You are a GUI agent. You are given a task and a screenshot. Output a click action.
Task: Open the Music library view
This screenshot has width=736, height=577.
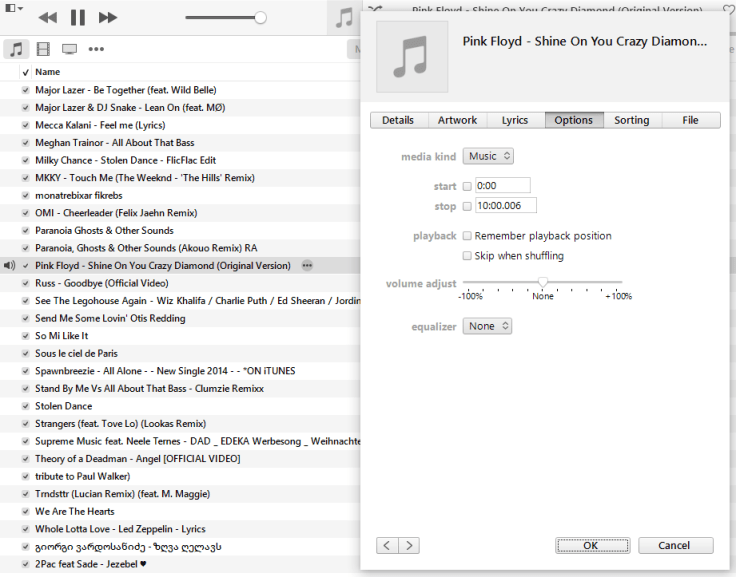16,49
